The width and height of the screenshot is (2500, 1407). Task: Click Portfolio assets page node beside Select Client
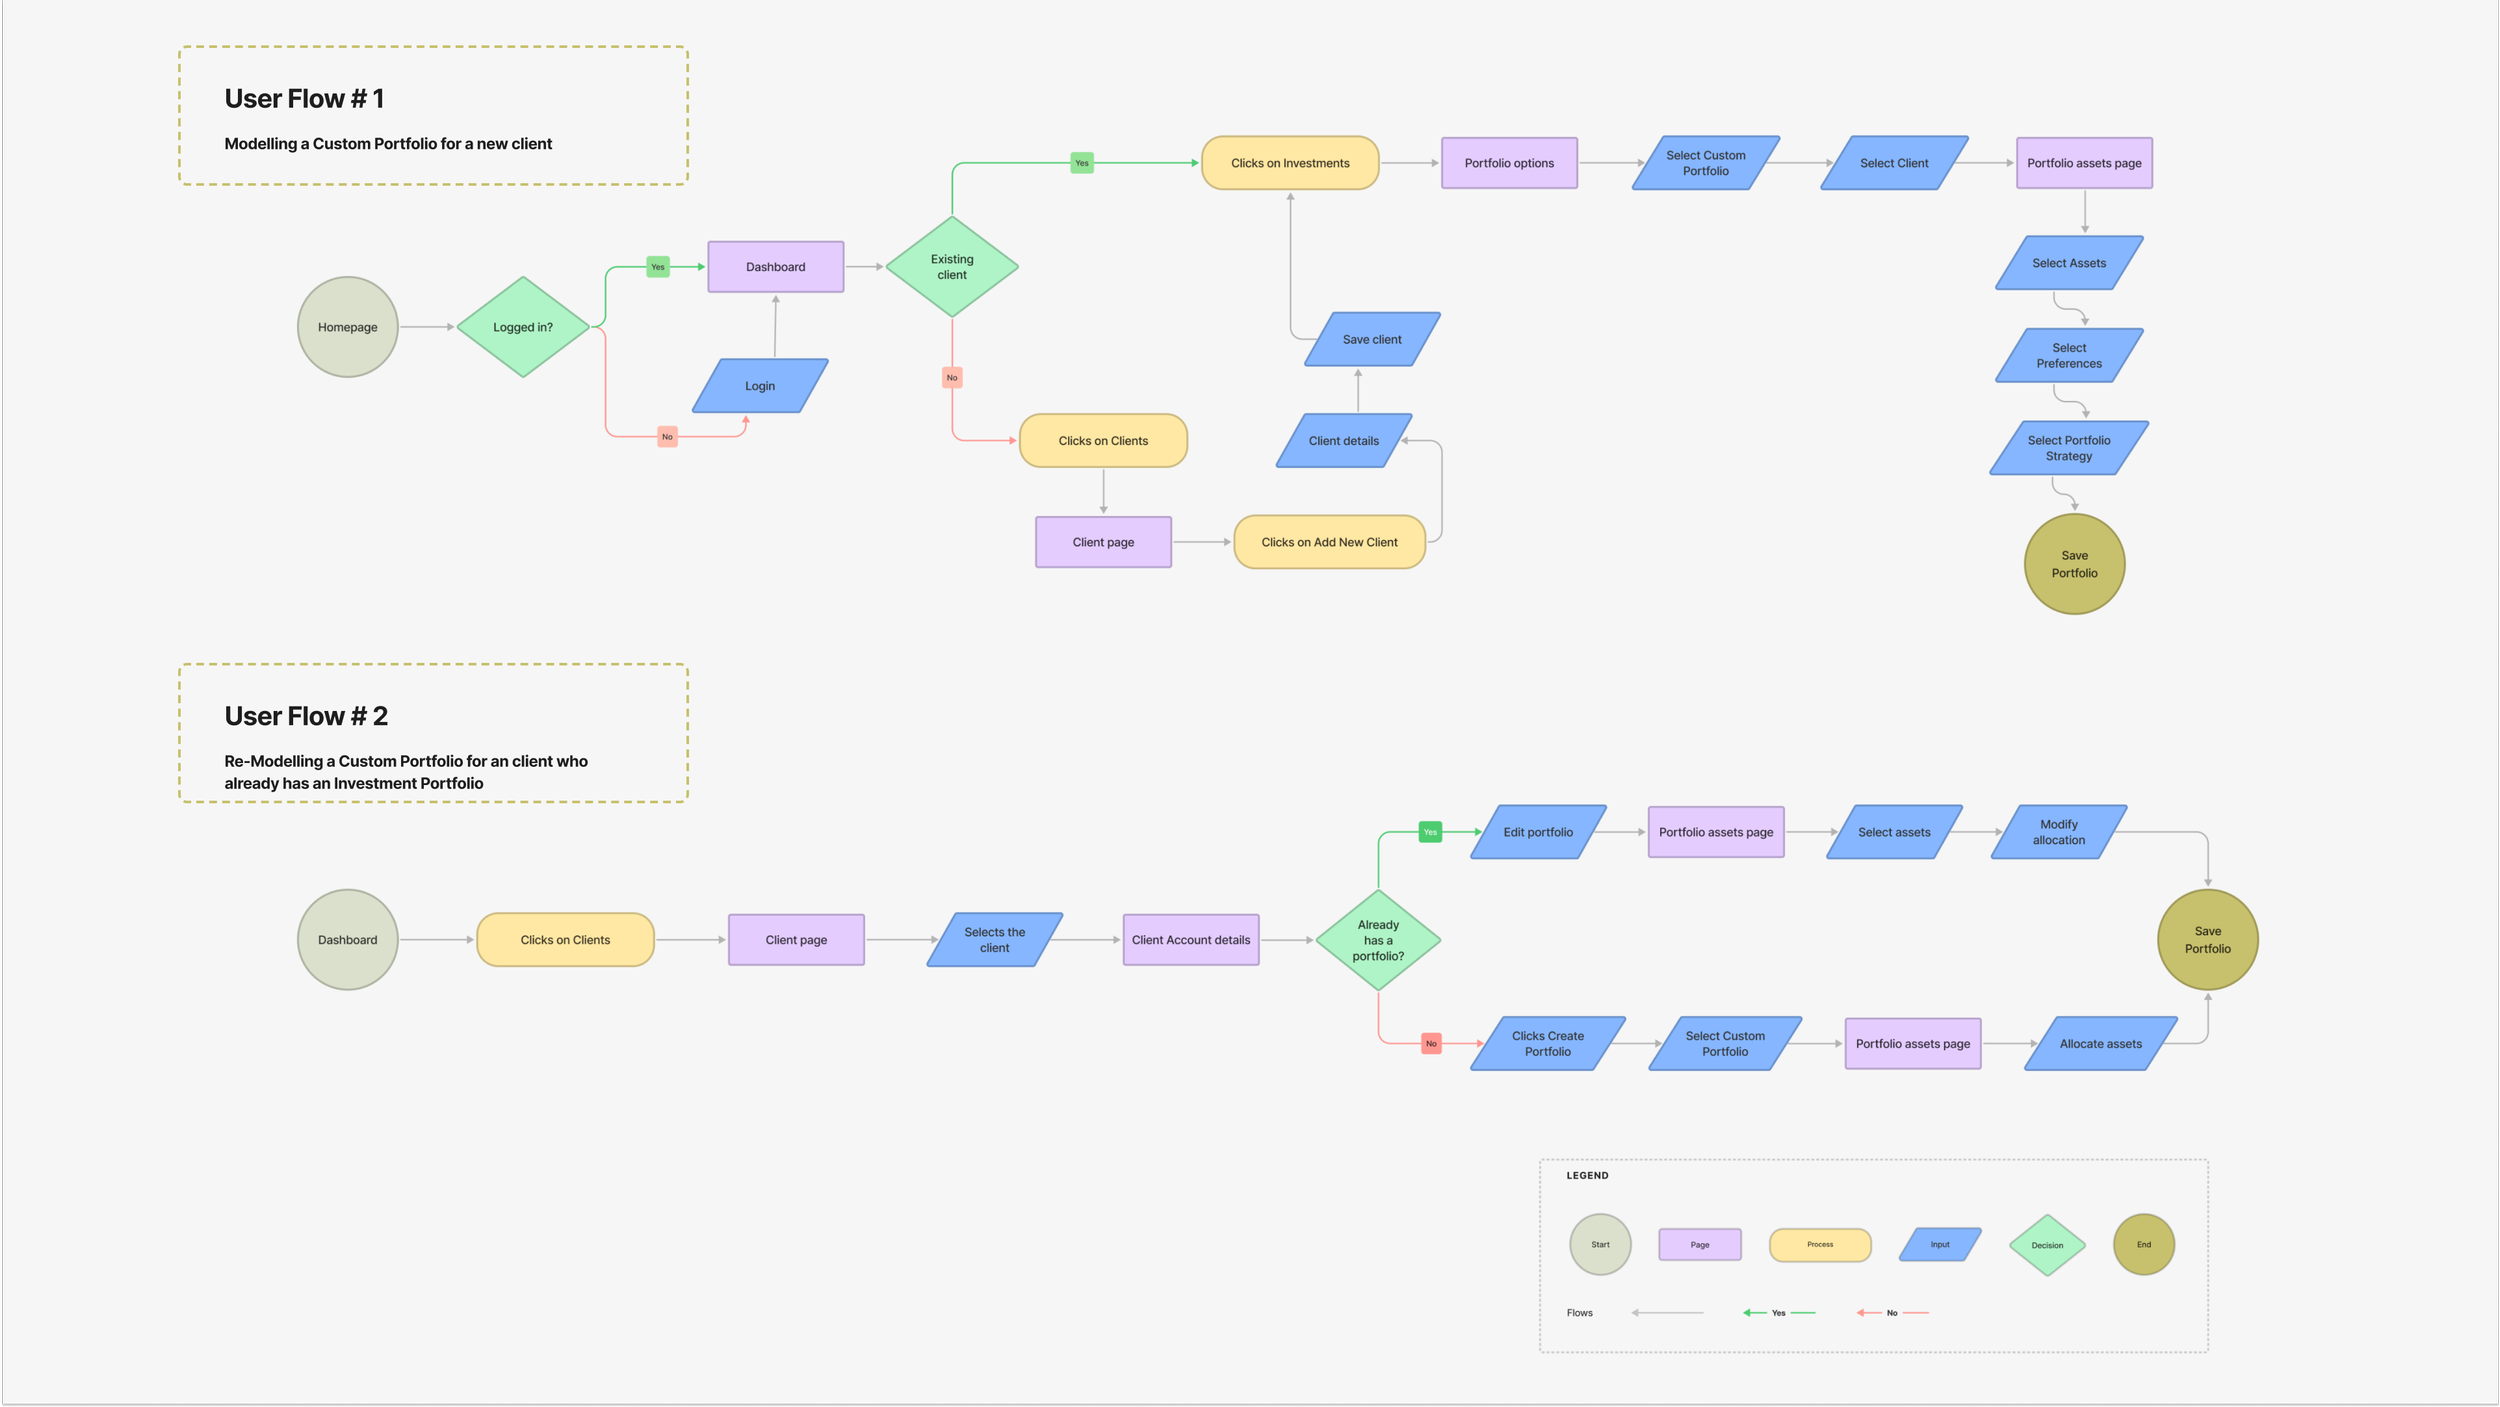pos(2084,163)
